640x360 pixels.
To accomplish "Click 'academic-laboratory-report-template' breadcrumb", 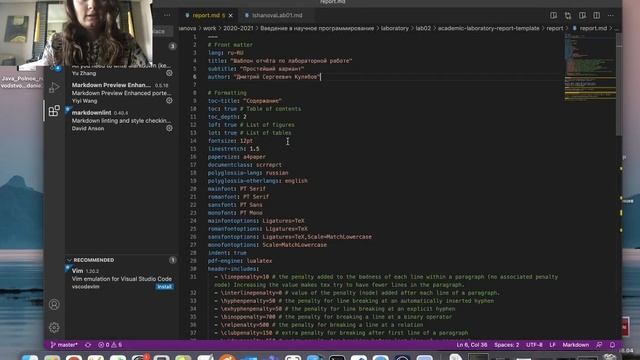I will coord(489,29).
